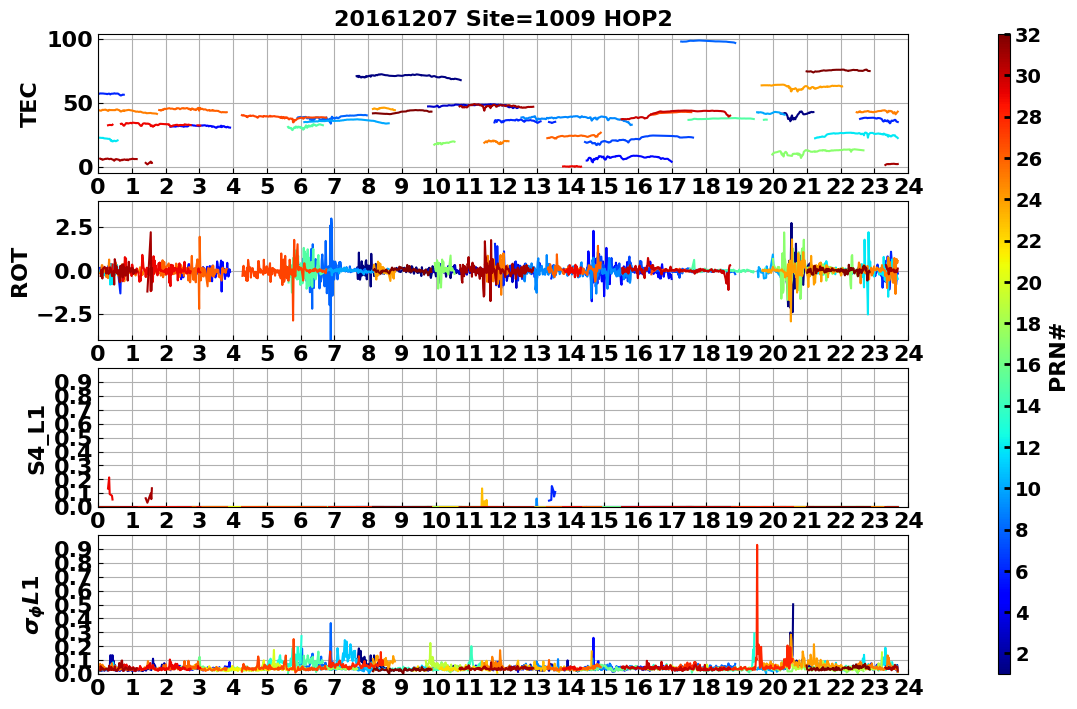Click the dark navy TEC trace near 70
Screen dimensions: 1077x709
click(409, 76)
